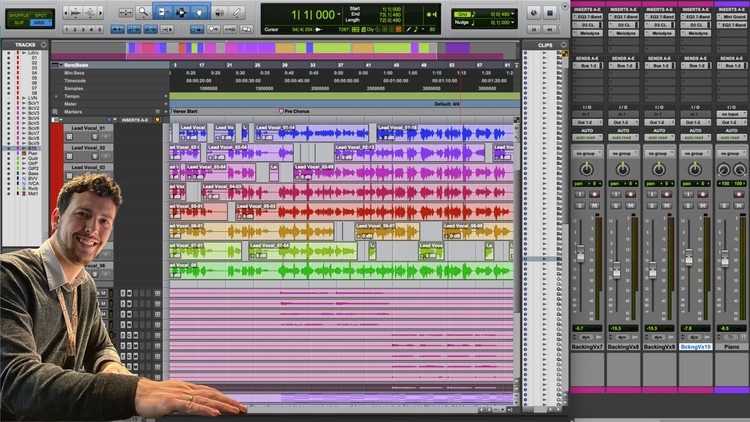The image size is (750, 422).
Task: Open Out 1-2 output selector on BackingVx7
Action: pos(587,122)
